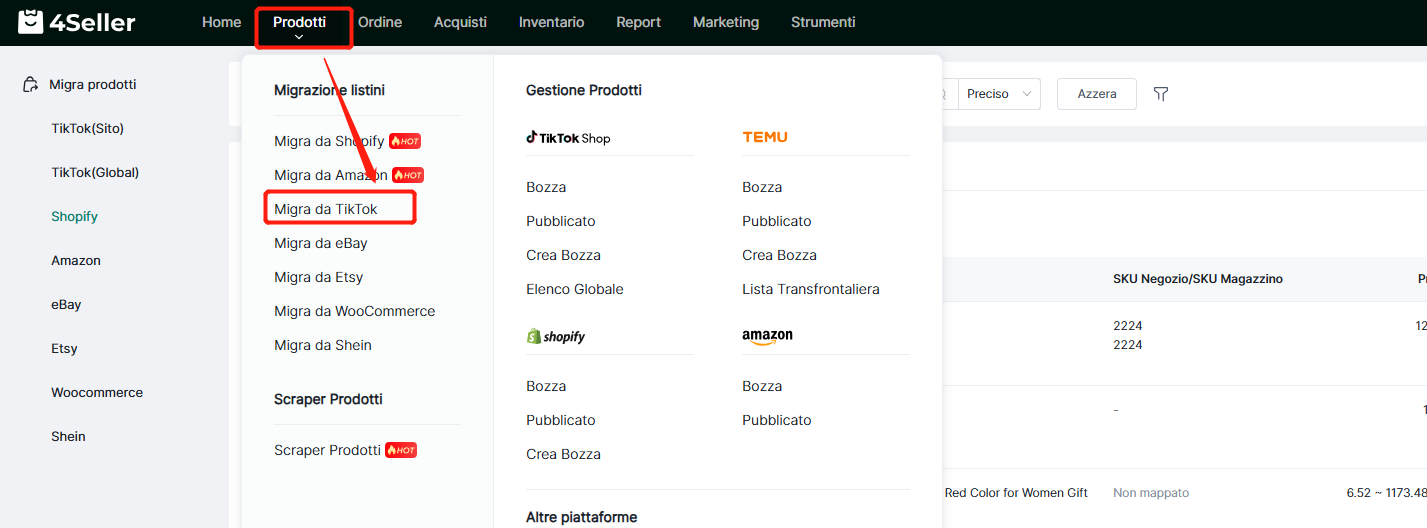Open Elenco Globale
The width and height of the screenshot is (1427, 528).
point(575,289)
